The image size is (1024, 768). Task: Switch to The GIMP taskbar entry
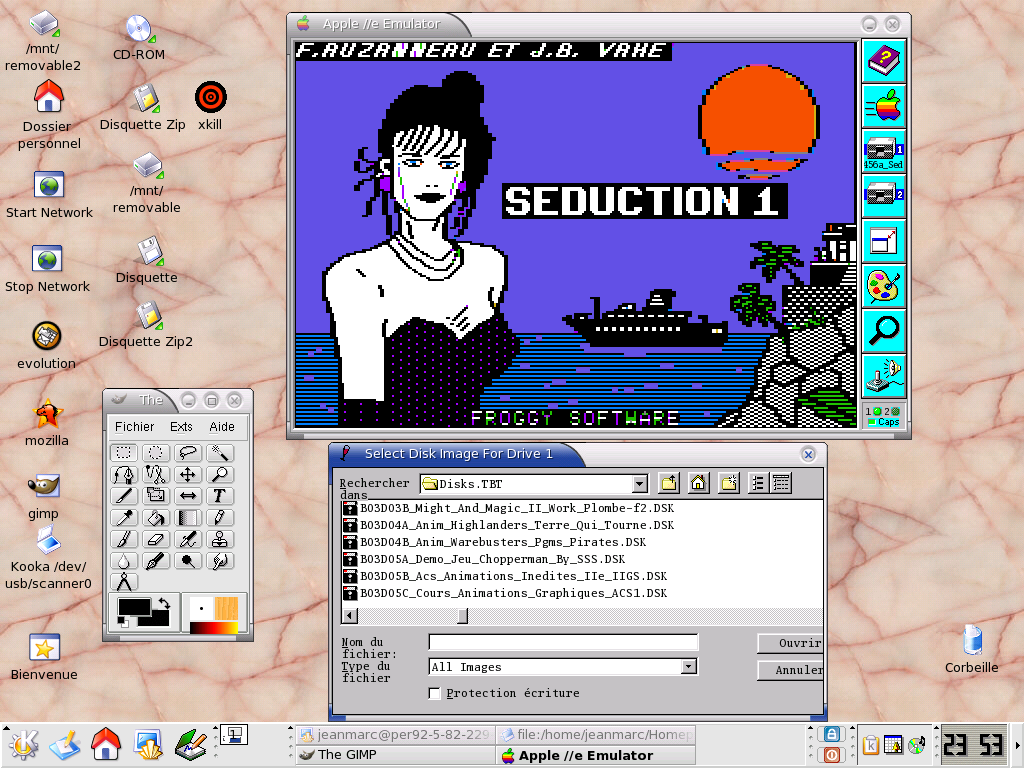point(395,755)
